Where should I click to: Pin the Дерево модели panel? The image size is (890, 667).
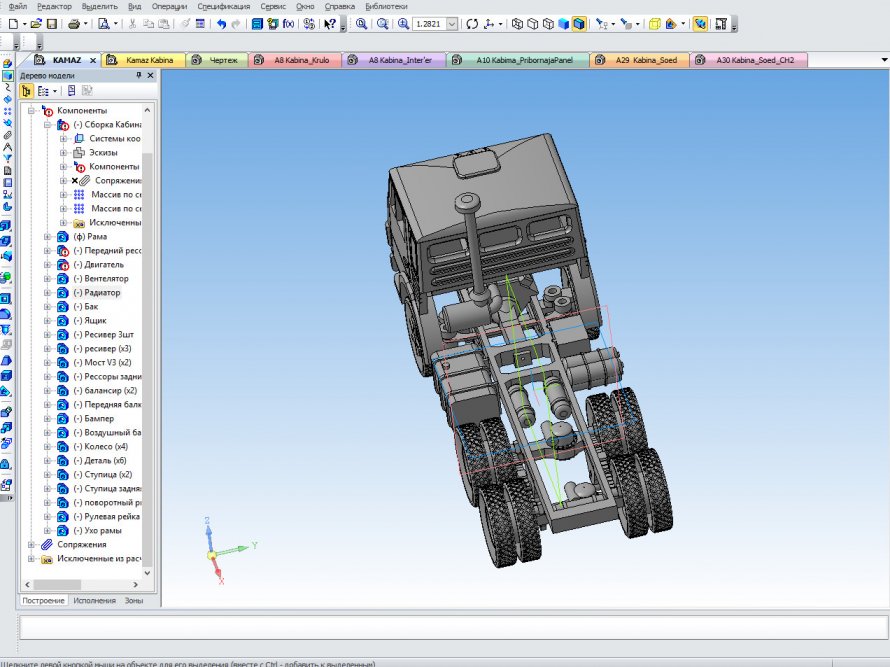(138, 75)
